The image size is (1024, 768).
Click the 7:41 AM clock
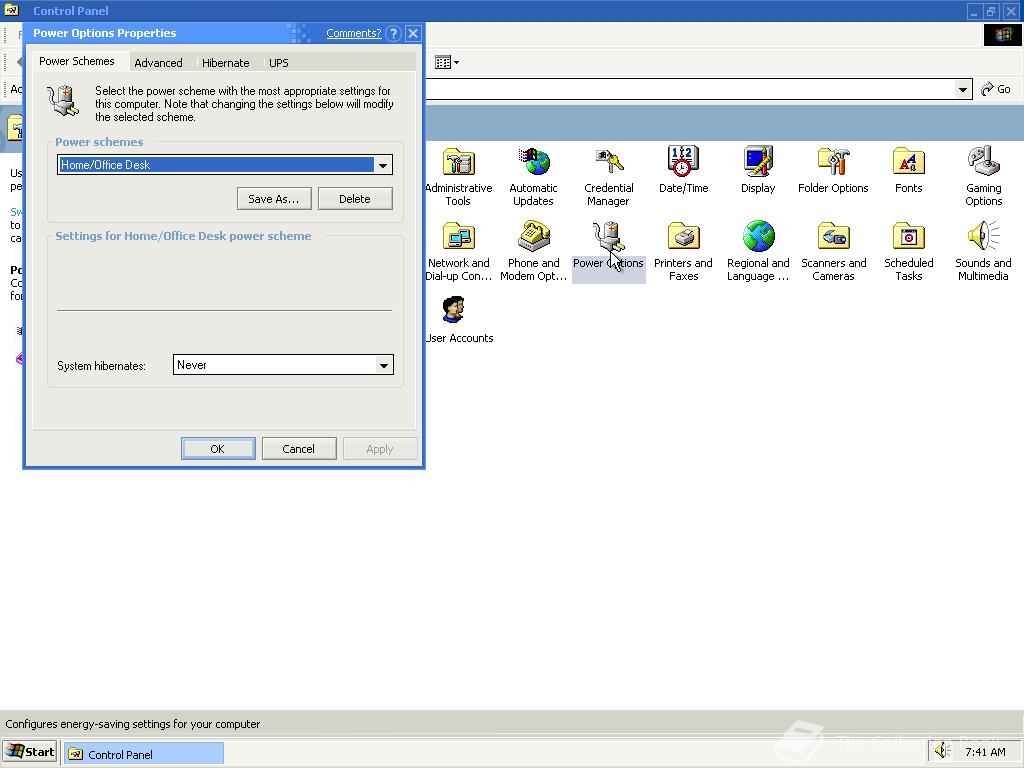pos(985,752)
